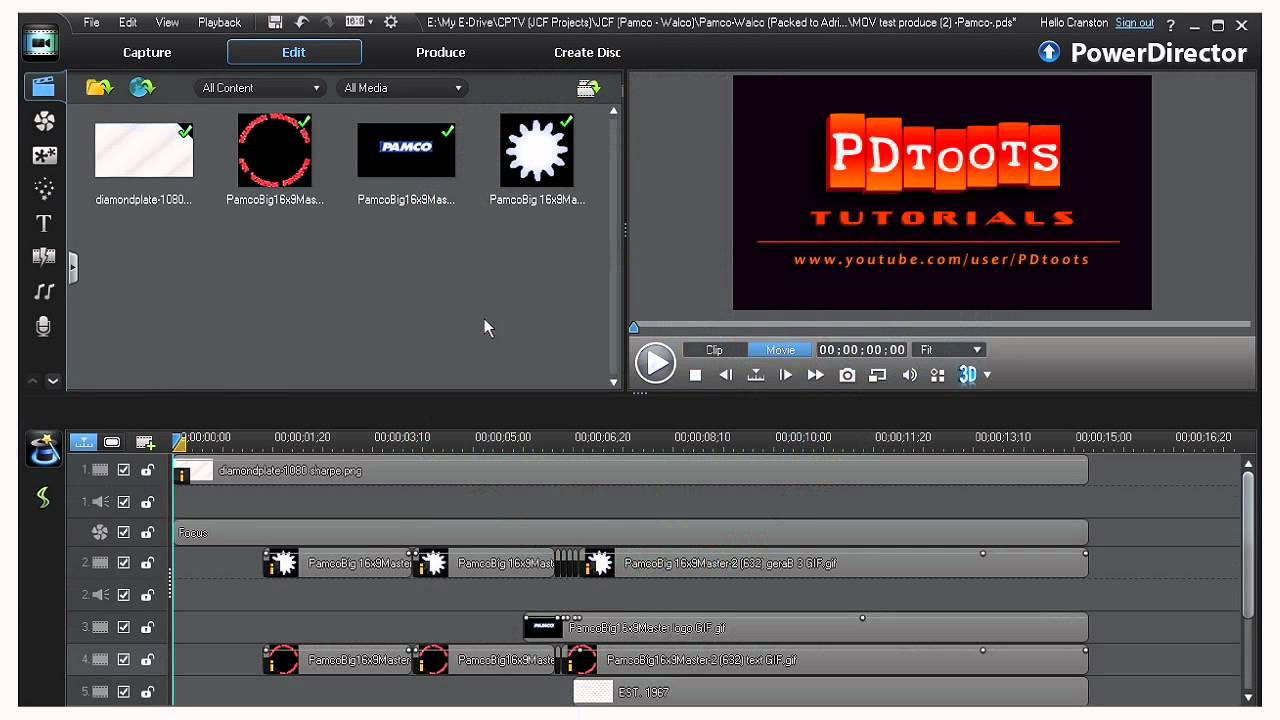Open the Playback menu
This screenshot has width=1280, height=720.
pyautogui.click(x=219, y=22)
